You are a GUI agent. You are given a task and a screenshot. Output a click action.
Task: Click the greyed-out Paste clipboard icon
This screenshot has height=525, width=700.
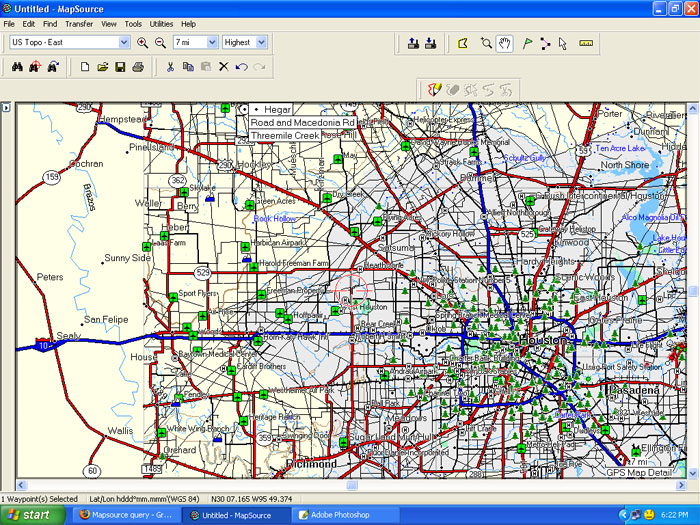pos(206,67)
